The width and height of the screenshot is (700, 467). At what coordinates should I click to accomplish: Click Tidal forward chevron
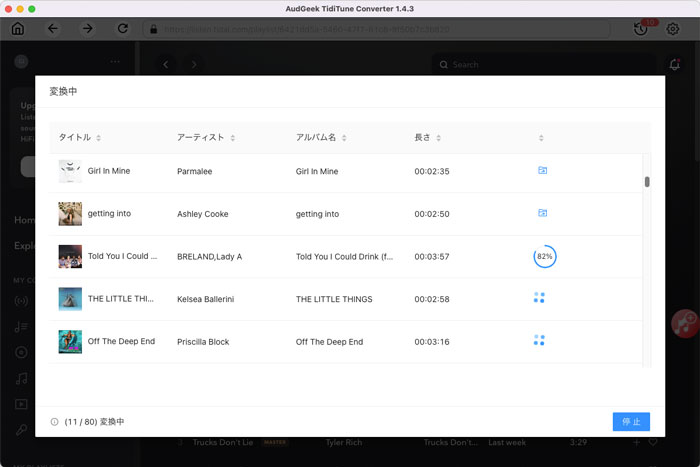point(194,65)
